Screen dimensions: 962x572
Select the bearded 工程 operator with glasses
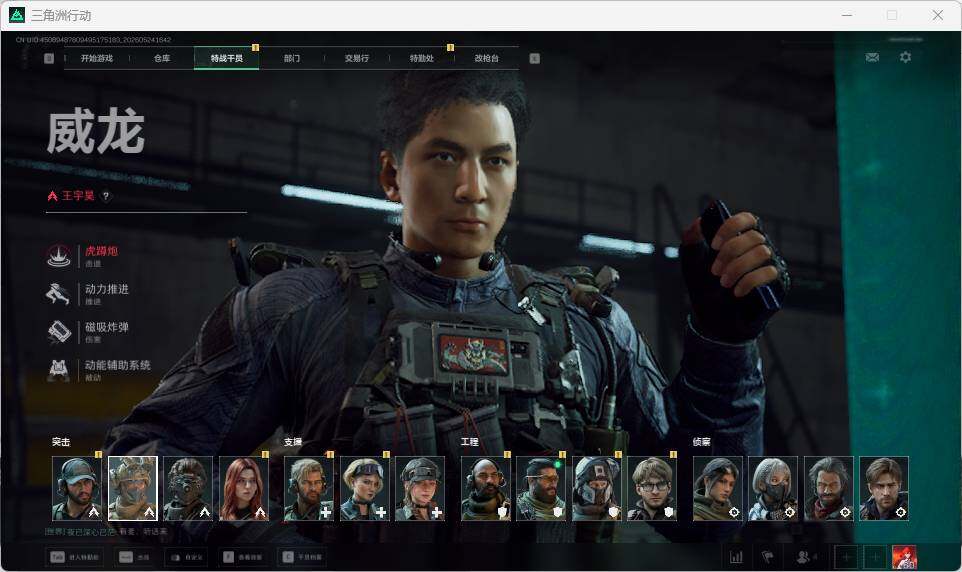point(541,489)
